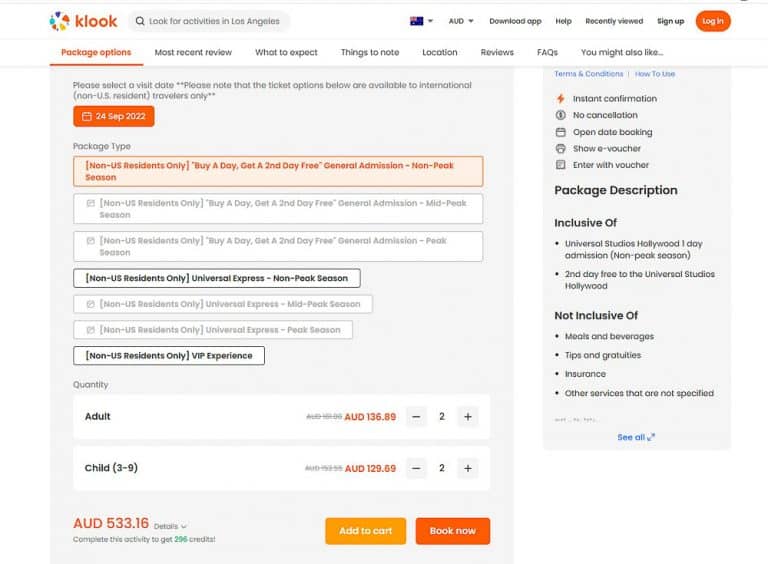
Task: Increase Adult quantity with plus icon
Action: point(467,416)
